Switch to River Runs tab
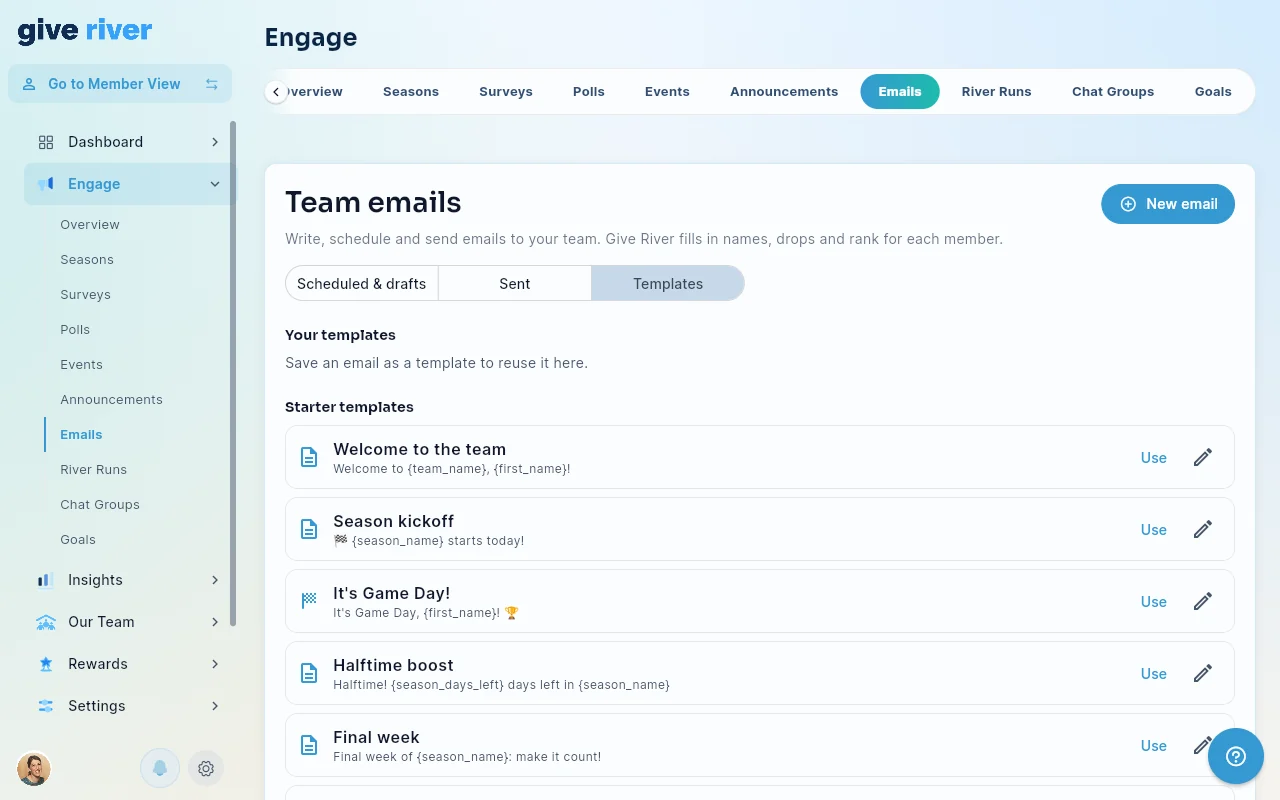Image resolution: width=1280 pixels, height=800 pixels. (x=996, y=91)
